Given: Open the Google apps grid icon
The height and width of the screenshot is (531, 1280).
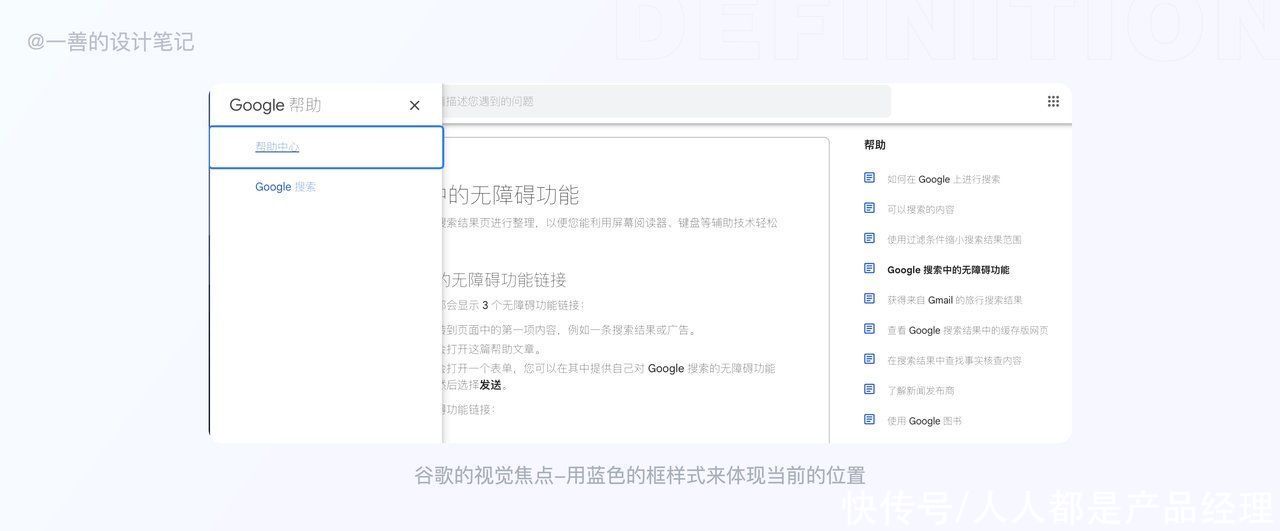Looking at the screenshot, I should tap(1053, 101).
